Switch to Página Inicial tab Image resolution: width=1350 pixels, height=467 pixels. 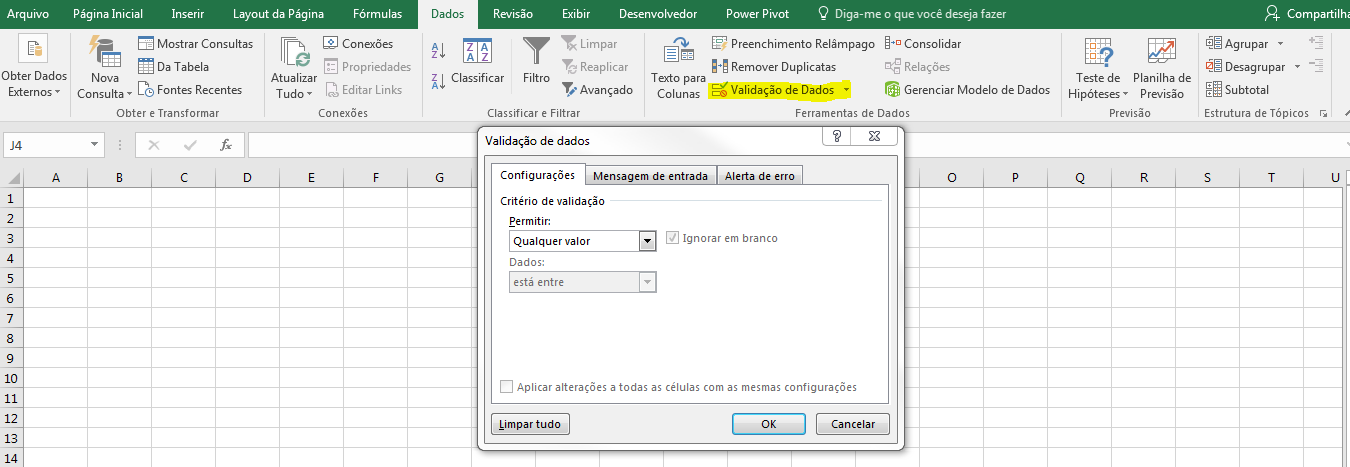pyautogui.click(x=108, y=14)
